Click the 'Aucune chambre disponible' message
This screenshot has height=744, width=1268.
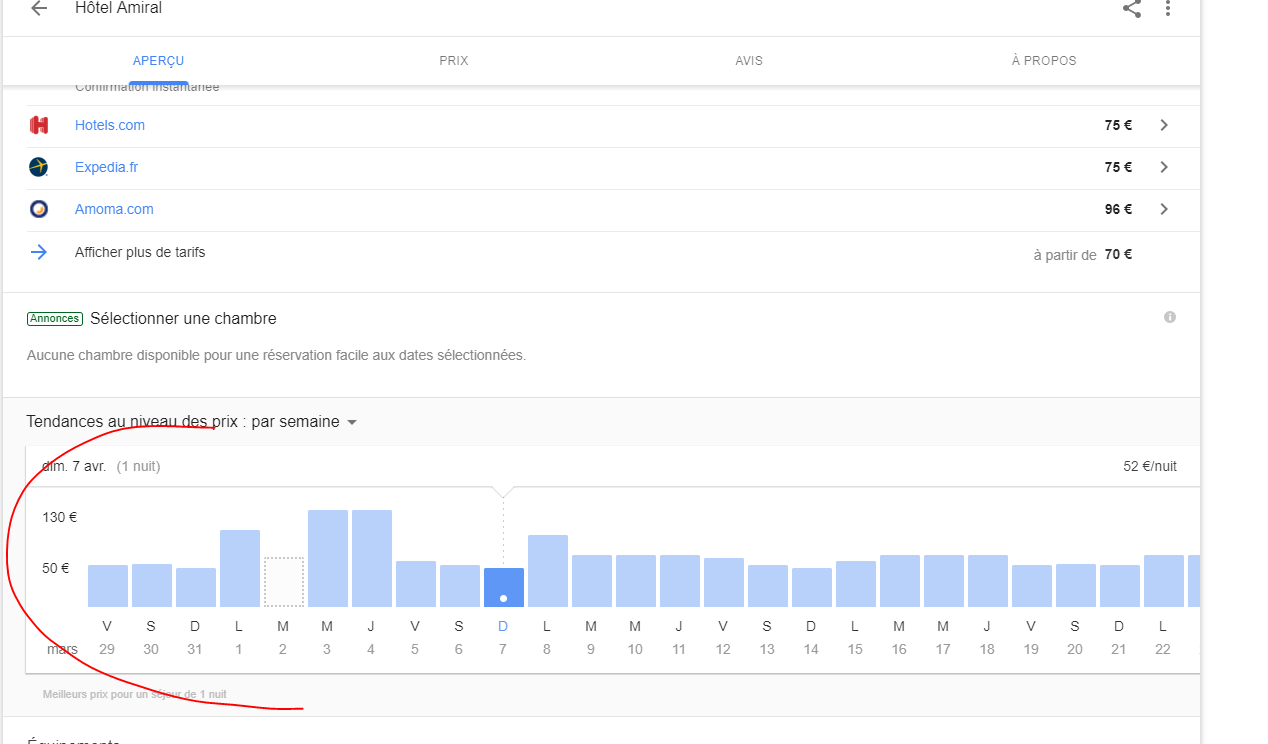point(276,355)
